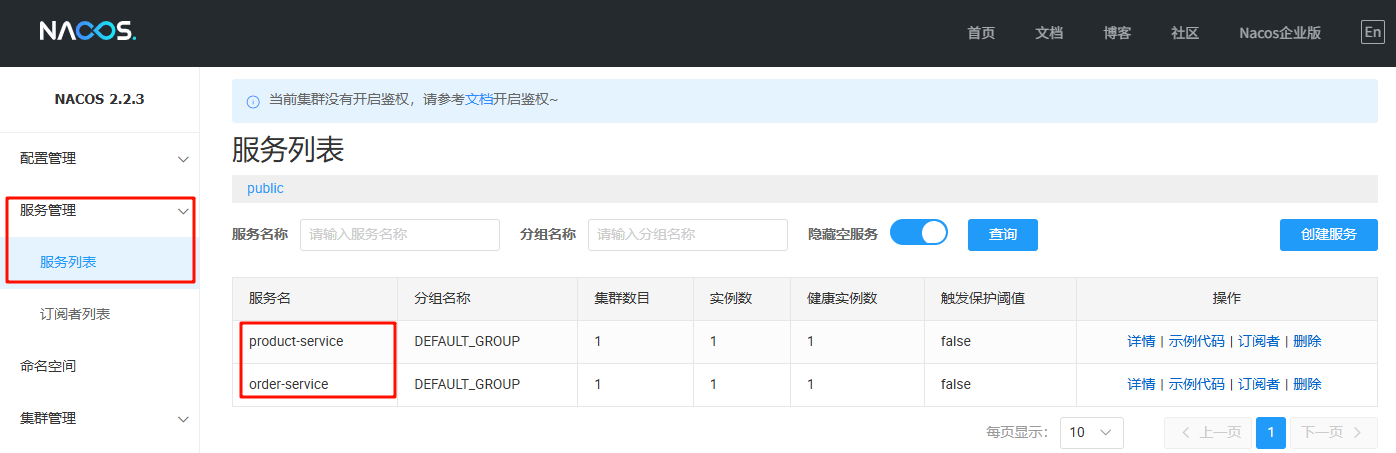Screen dimensions: 1396x453
Task: Switch language with the En button
Action: click(1373, 32)
